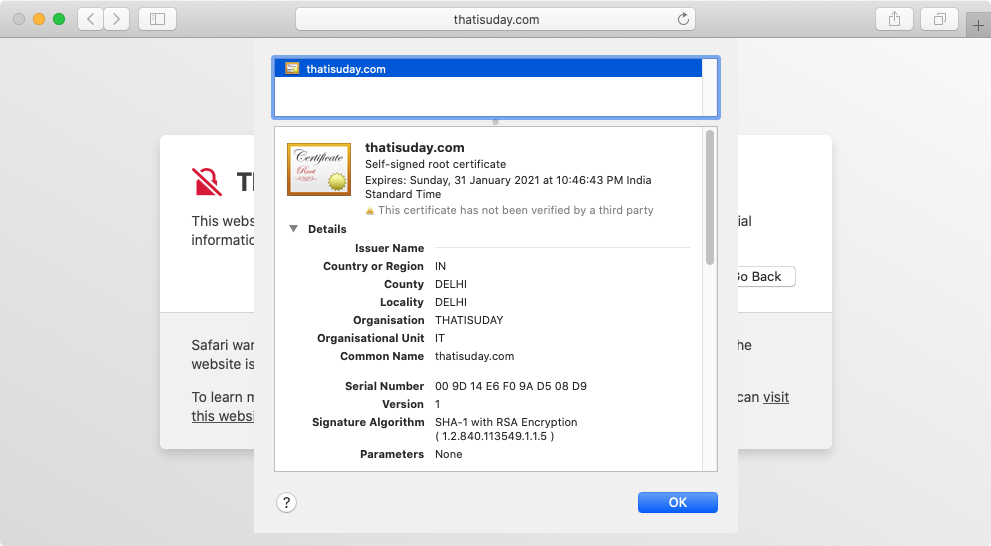991x546 pixels.
Task: Click the expiry date text
Action: [508, 187]
